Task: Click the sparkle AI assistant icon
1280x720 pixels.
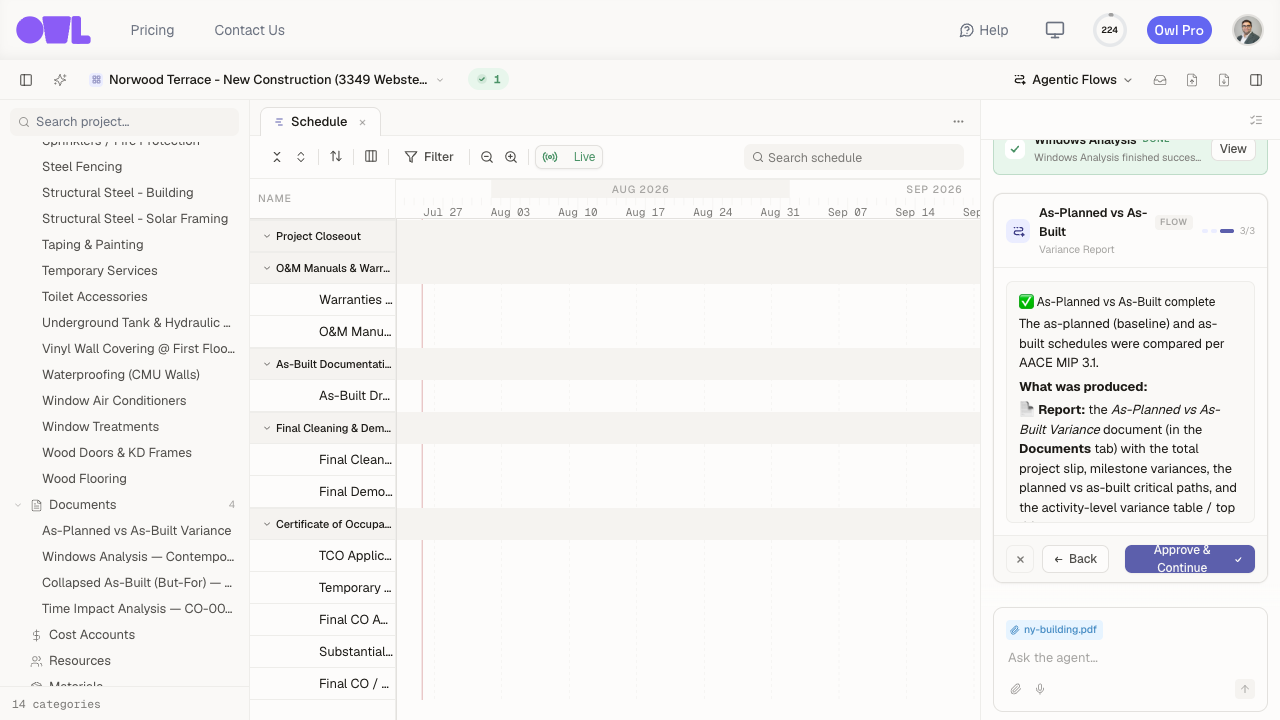Action: click(60, 80)
